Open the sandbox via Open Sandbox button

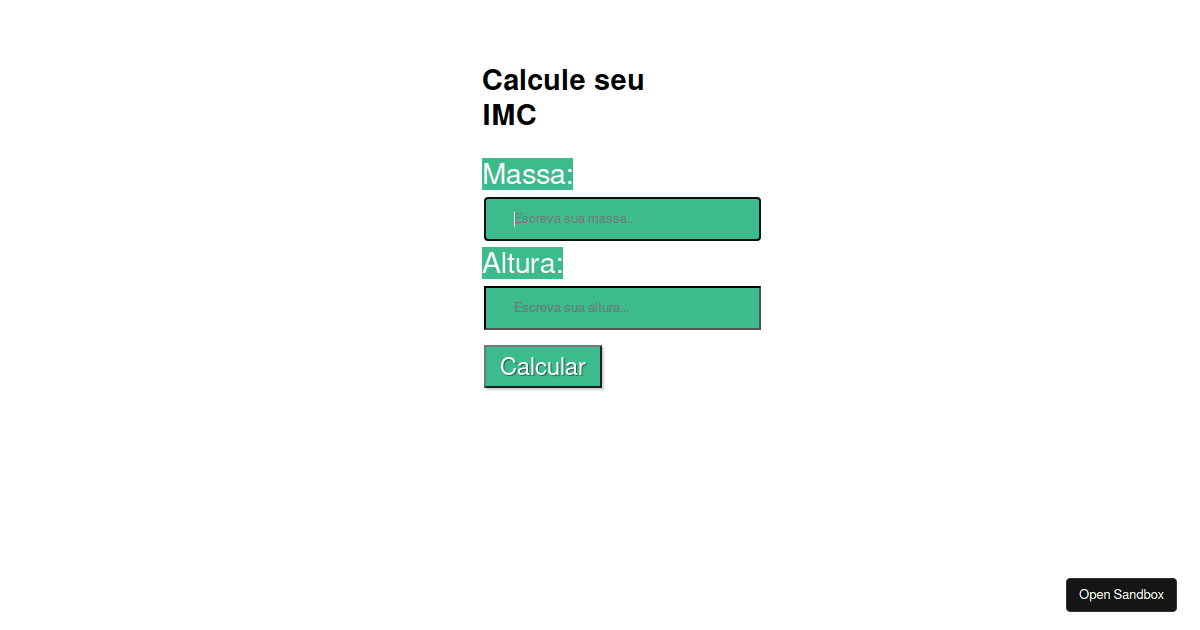pos(1121,594)
